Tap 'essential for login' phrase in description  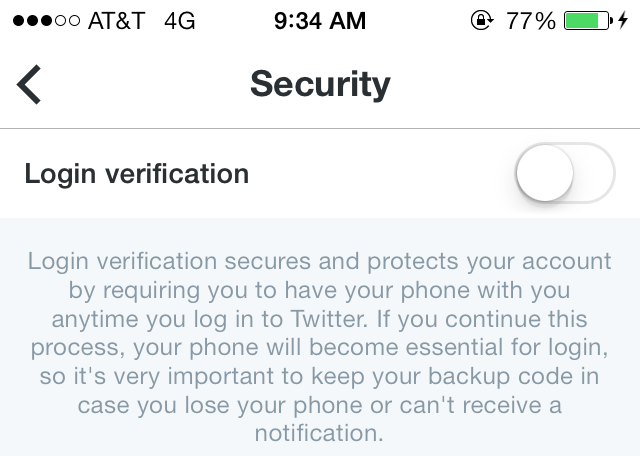pyautogui.click(x=507, y=347)
